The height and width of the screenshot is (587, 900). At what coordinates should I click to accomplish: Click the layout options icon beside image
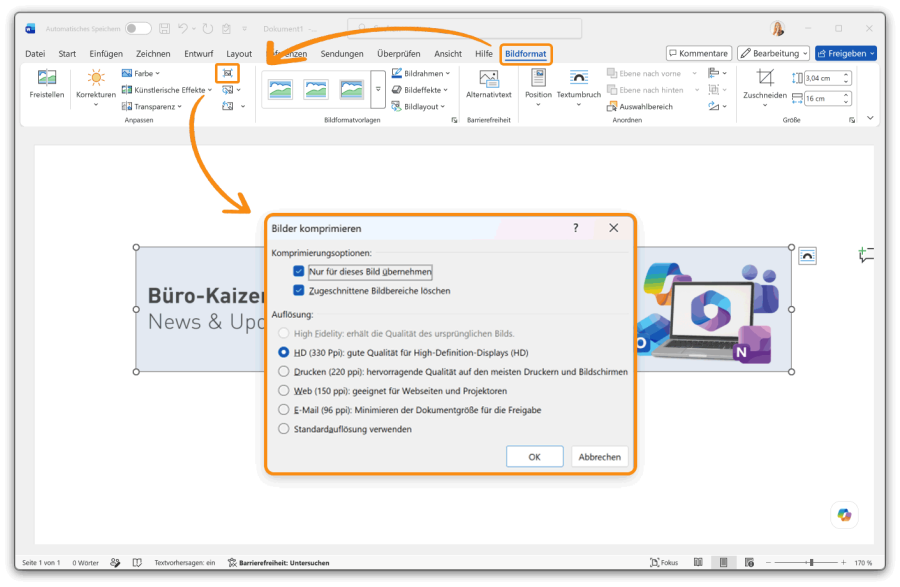tap(807, 256)
